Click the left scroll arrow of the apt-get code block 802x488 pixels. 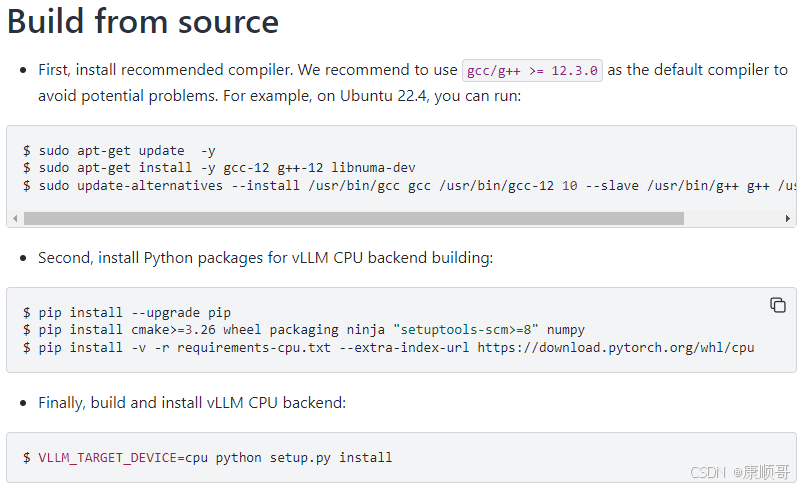coord(14,218)
